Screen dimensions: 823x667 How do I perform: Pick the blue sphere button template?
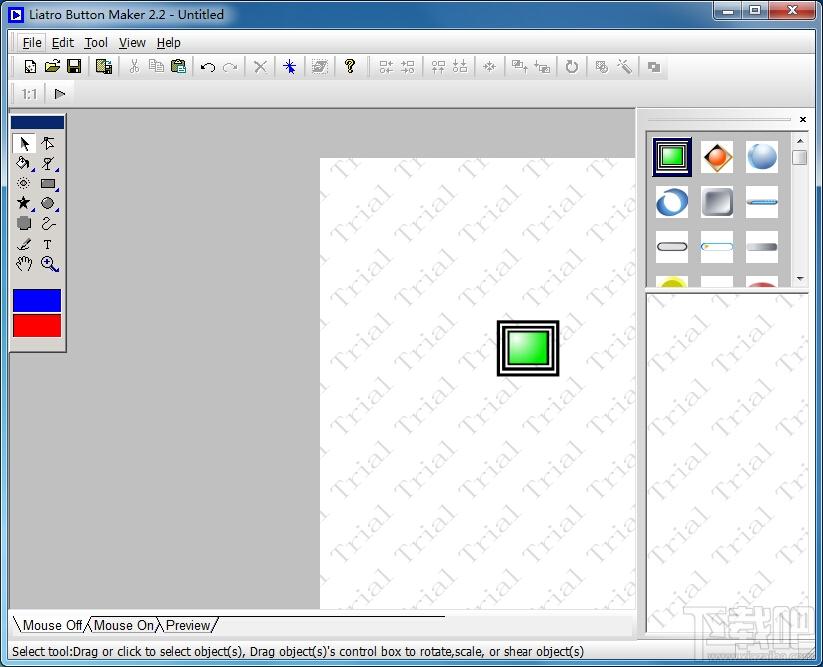(762, 156)
